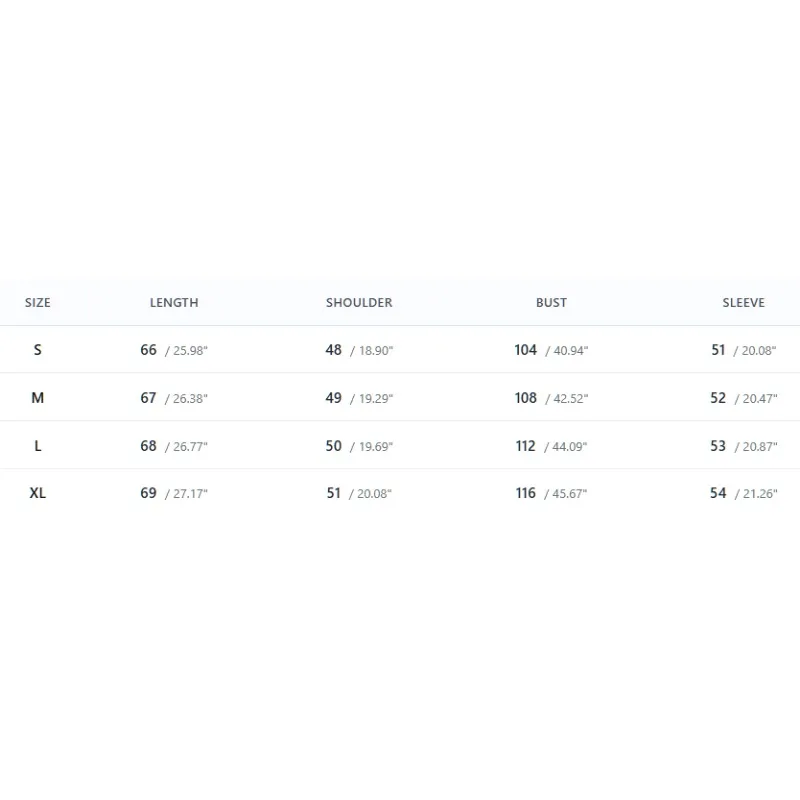The image size is (800, 800).
Task: Click bust value 112 for size L
Action: [526, 446]
